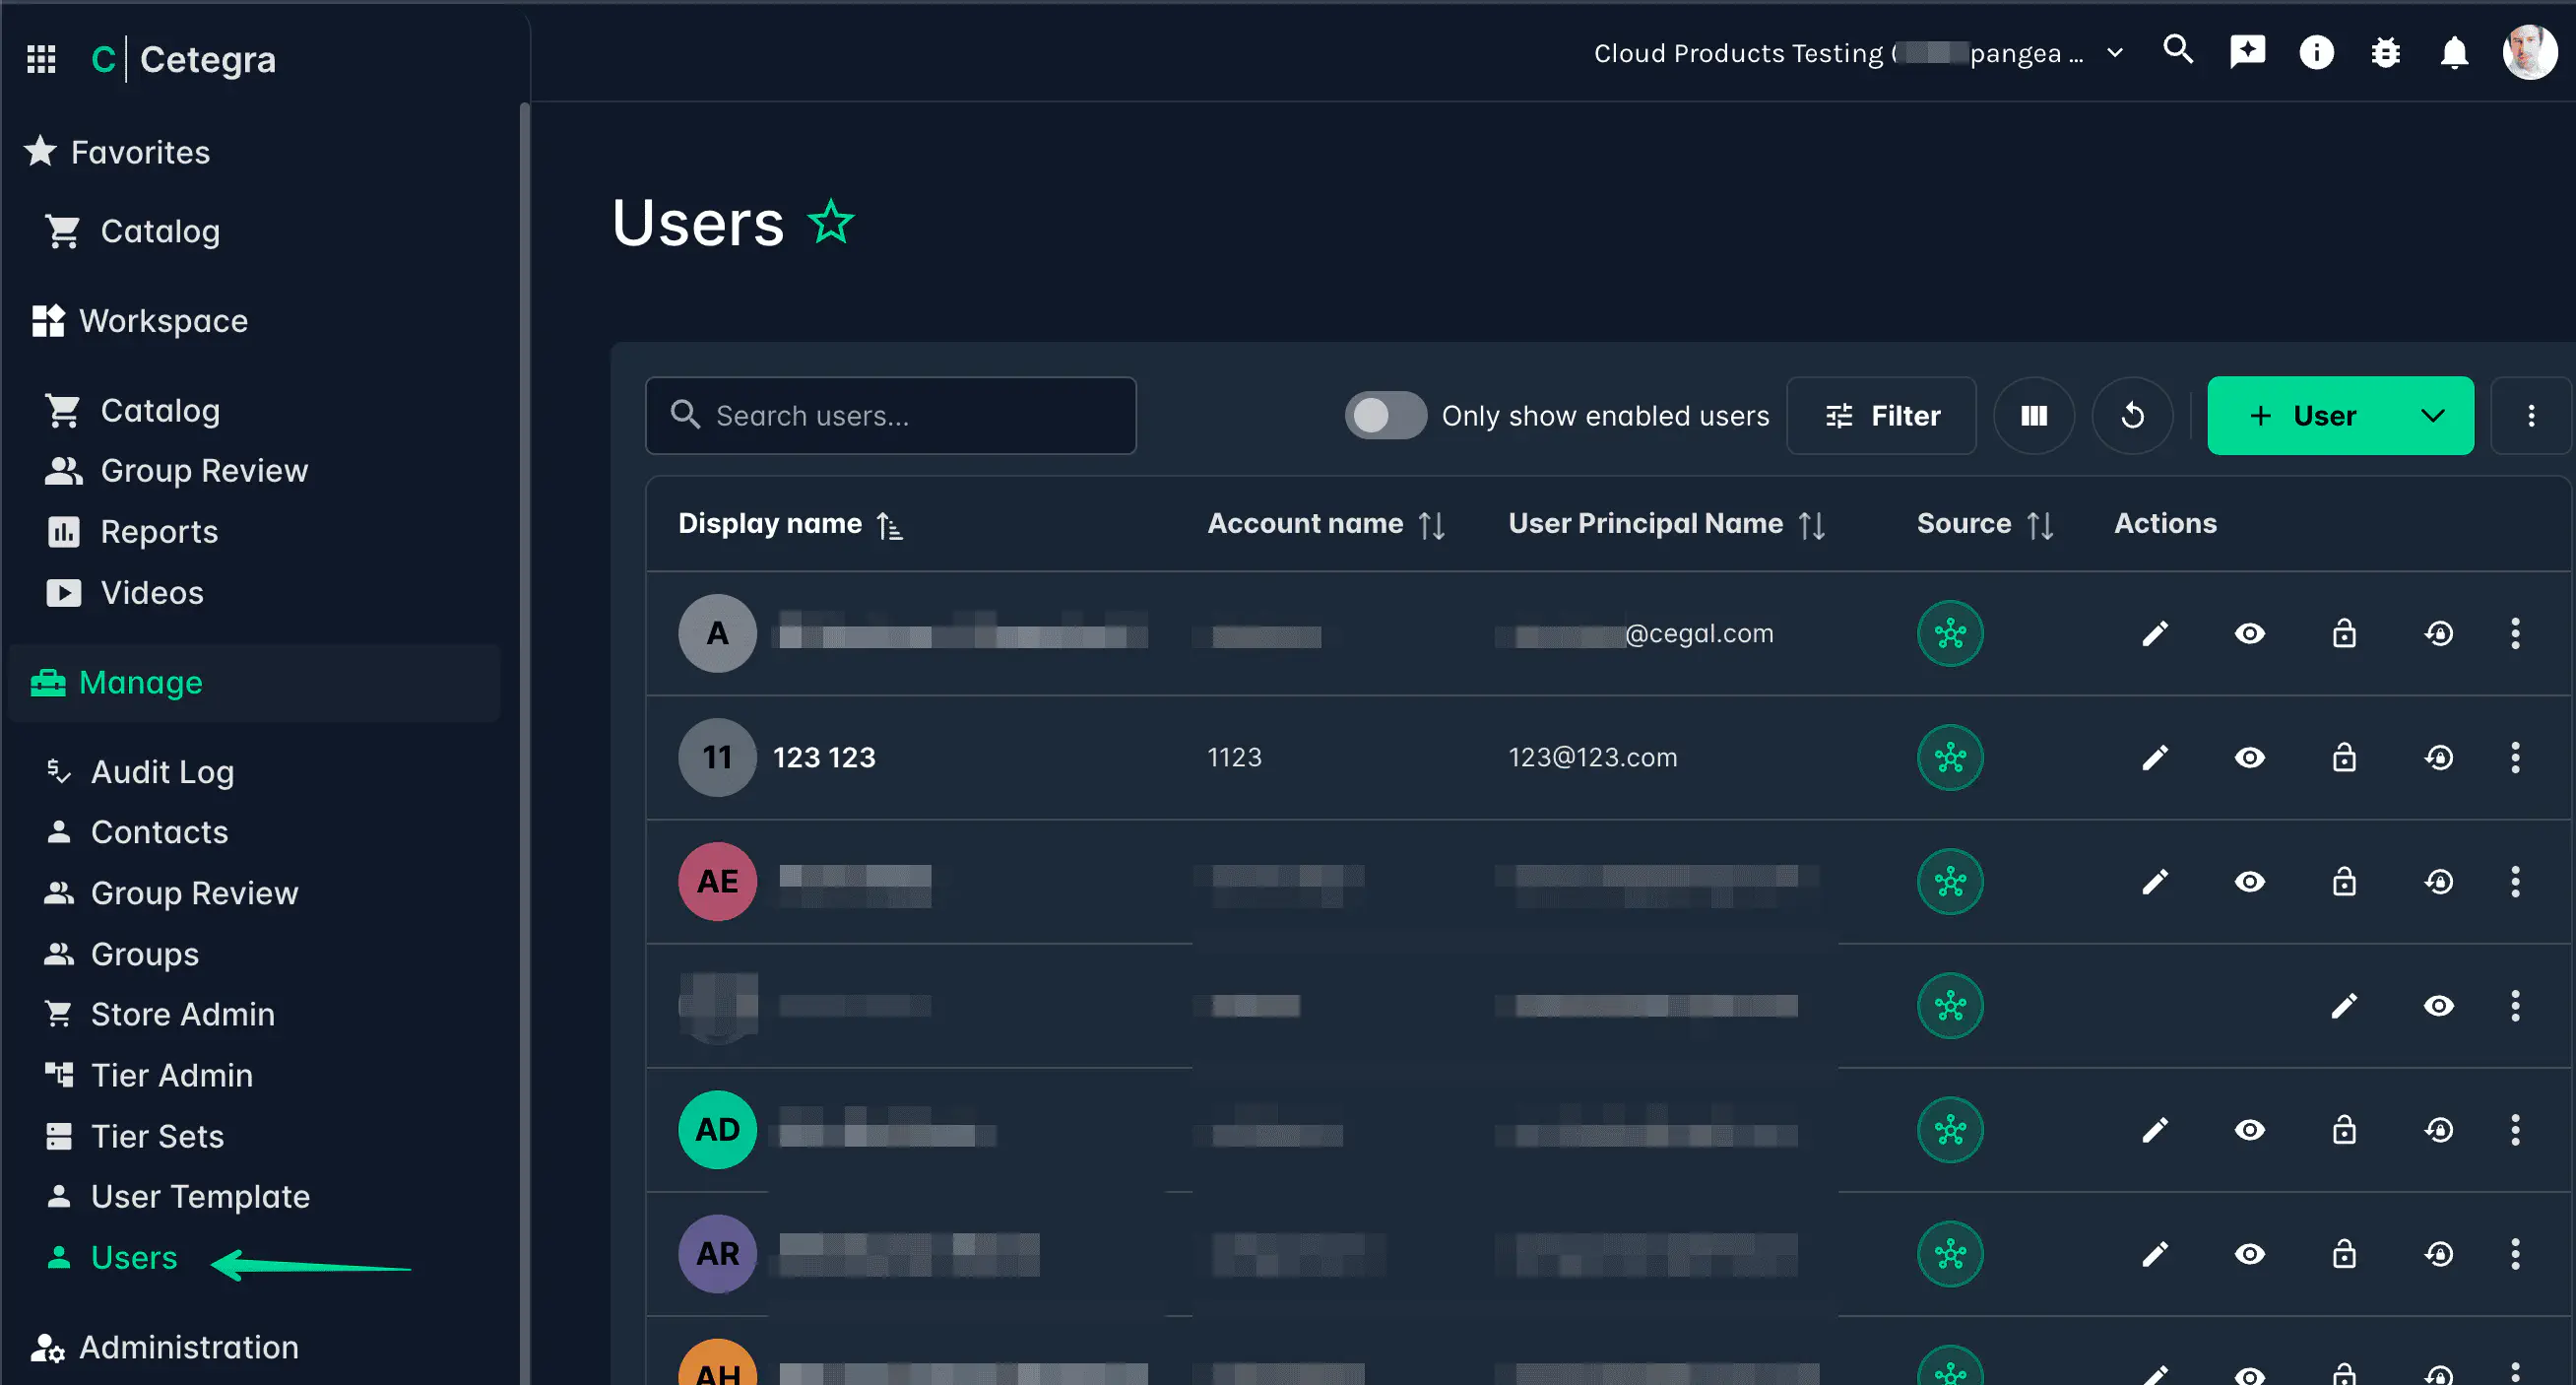The image size is (2576, 1385).
Task: Click the Filter button
Action: coord(1882,415)
